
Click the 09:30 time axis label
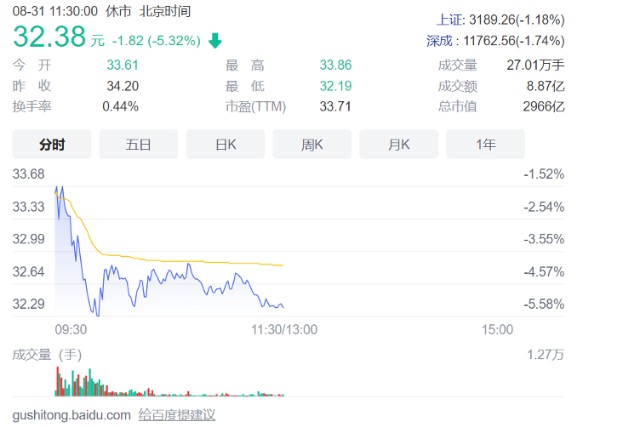[71, 329]
